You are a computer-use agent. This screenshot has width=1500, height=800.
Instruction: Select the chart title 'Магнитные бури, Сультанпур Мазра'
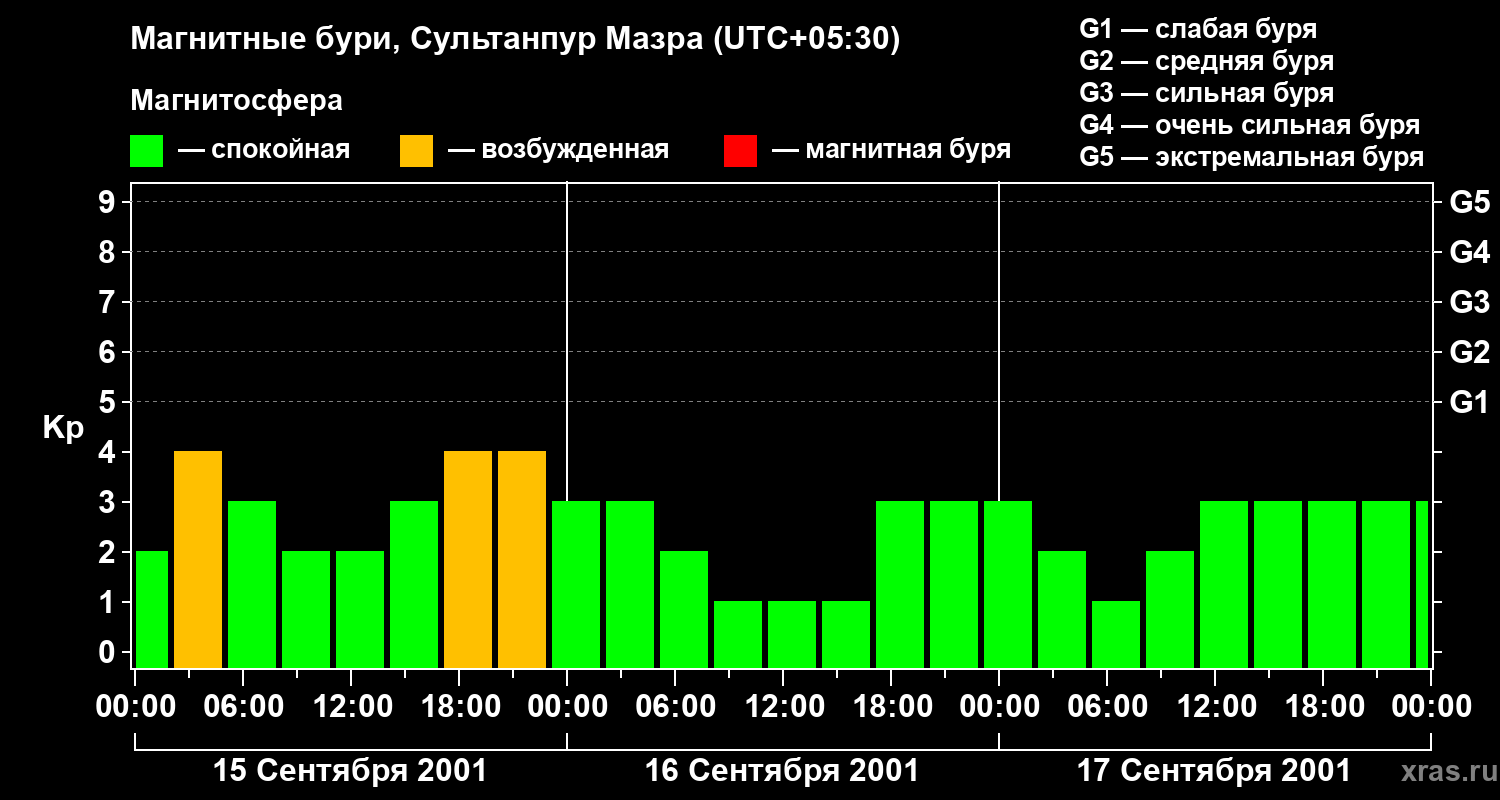(417, 40)
